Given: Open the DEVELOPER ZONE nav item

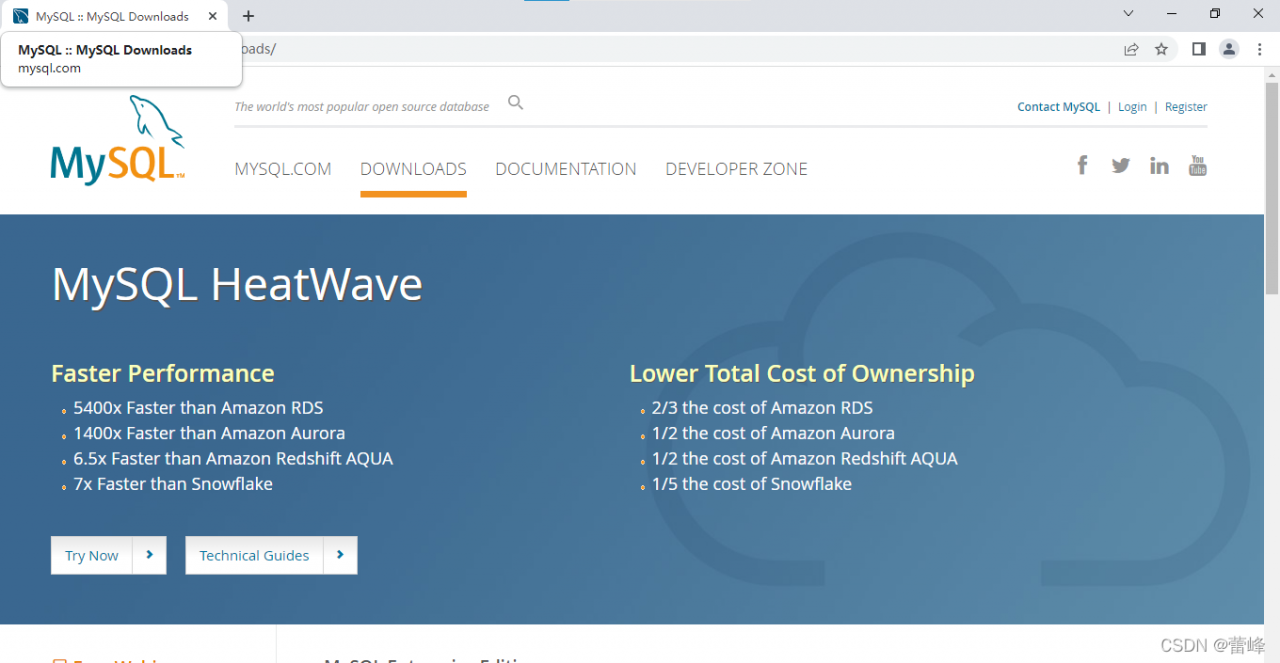Looking at the screenshot, I should coord(736,169).
